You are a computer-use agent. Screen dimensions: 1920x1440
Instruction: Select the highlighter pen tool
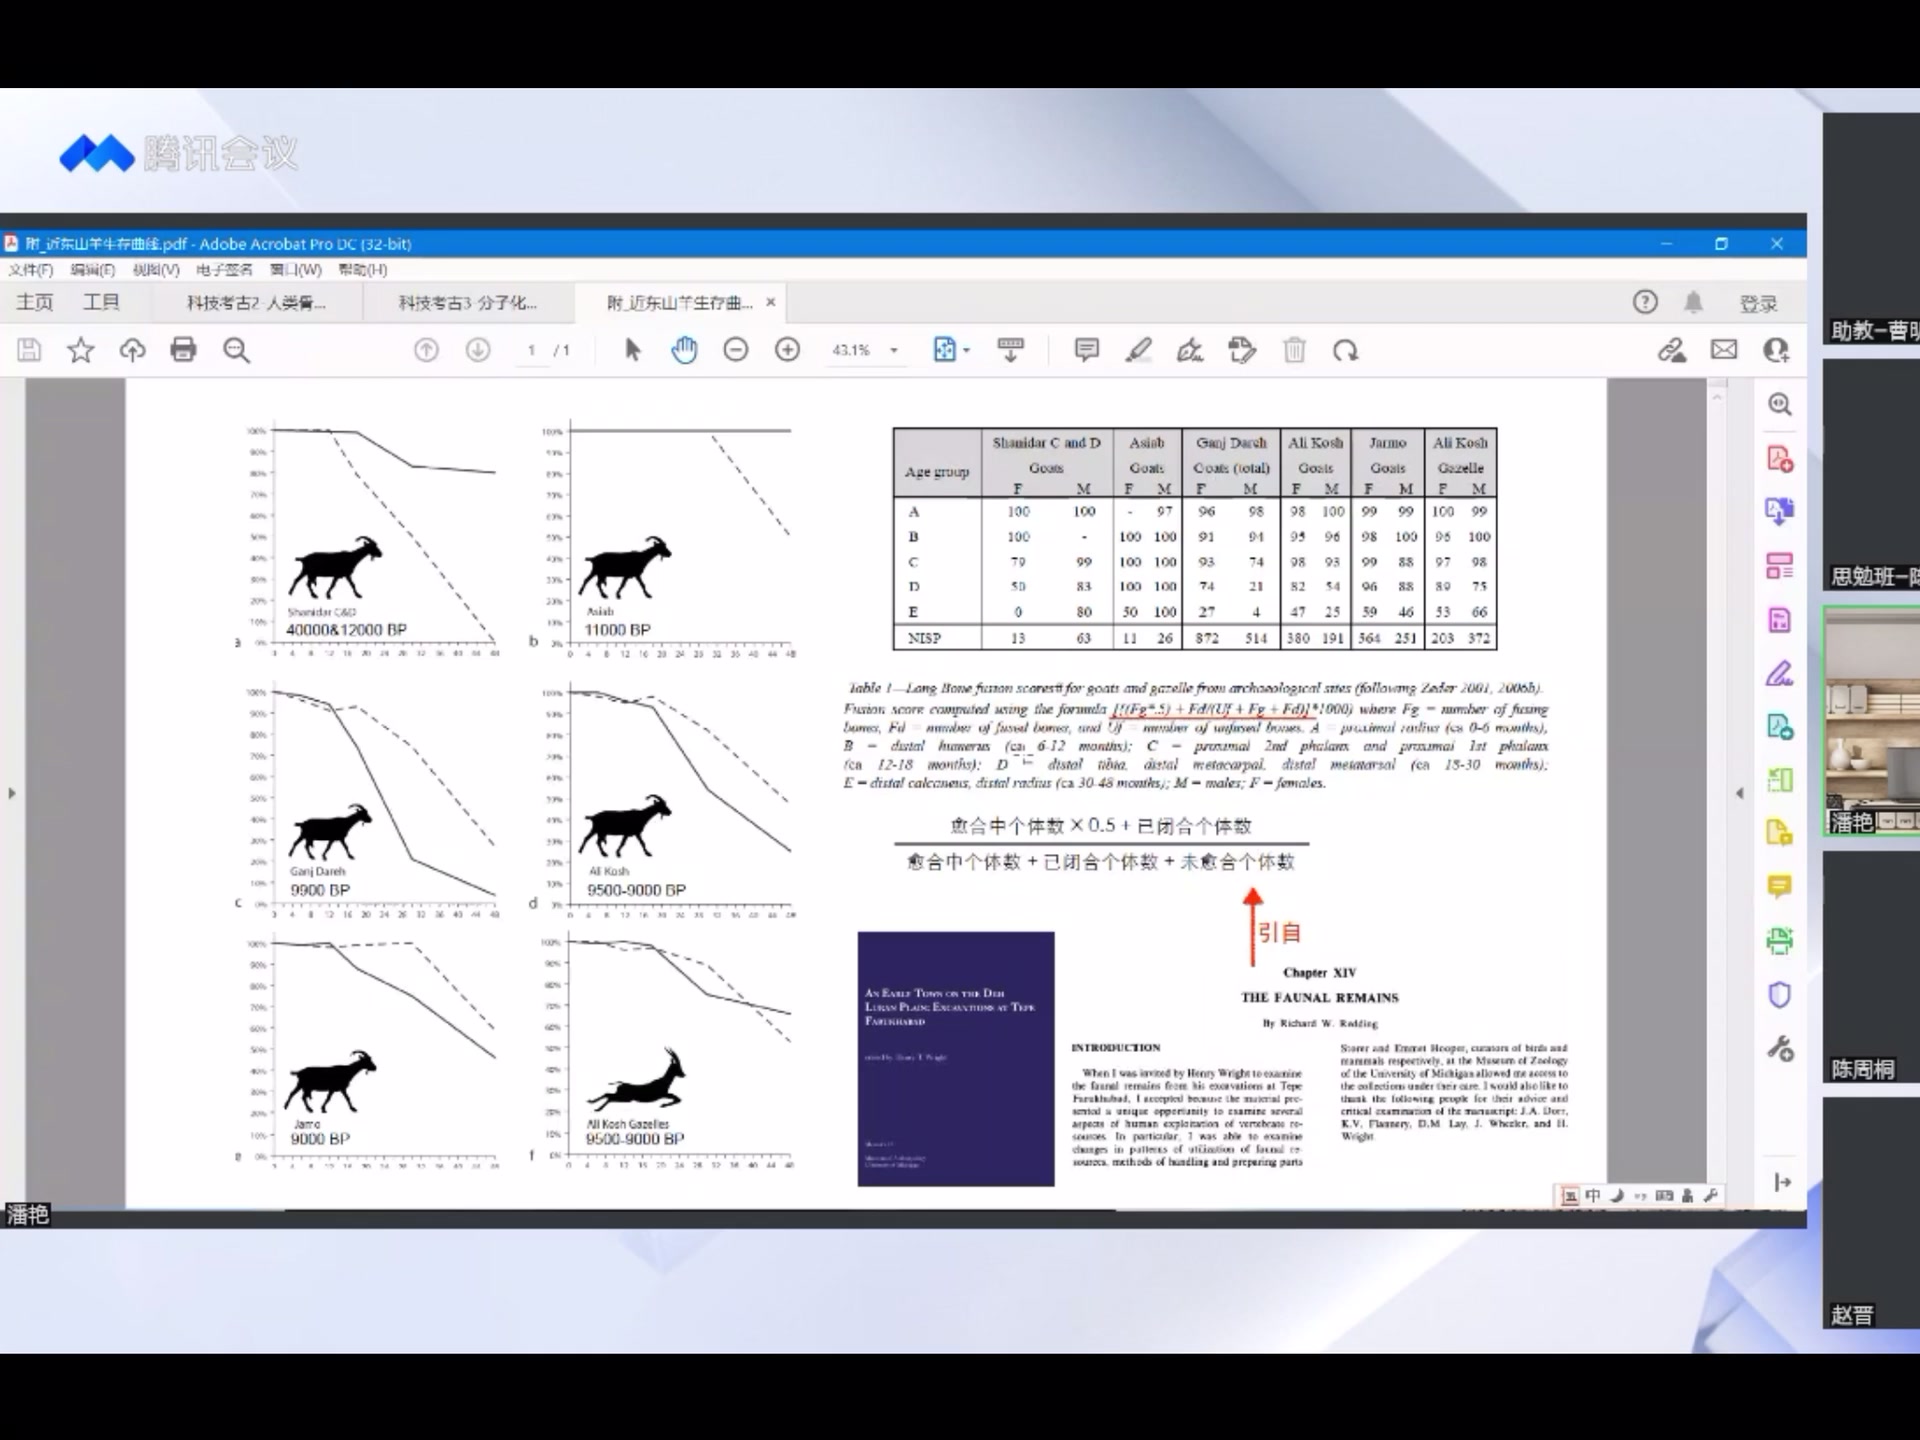(1138, 350)
